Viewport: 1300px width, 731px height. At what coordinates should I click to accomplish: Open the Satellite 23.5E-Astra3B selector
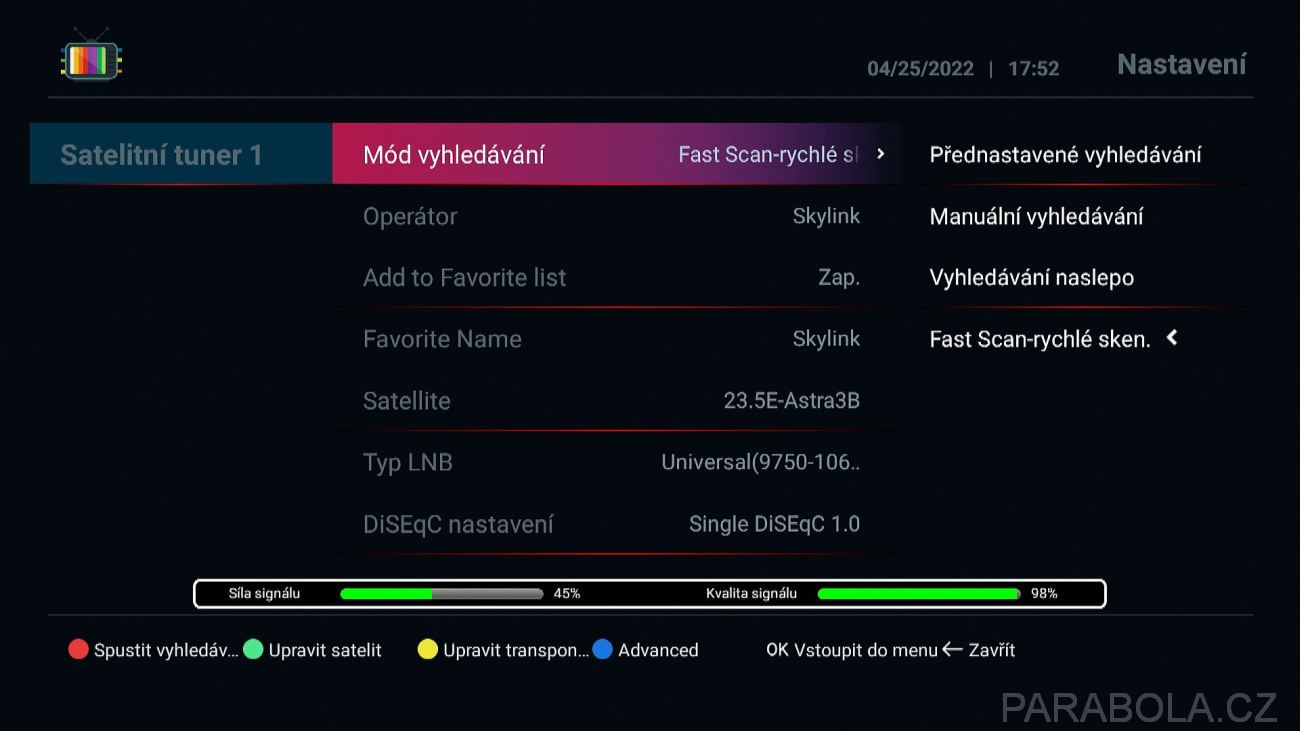point(616,400)
